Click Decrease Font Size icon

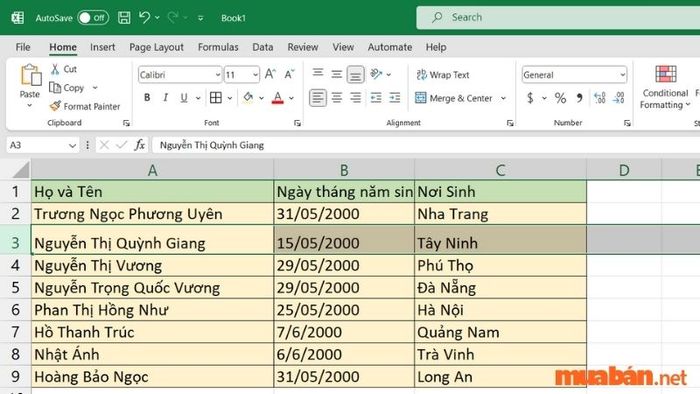[x=289, y=74]
